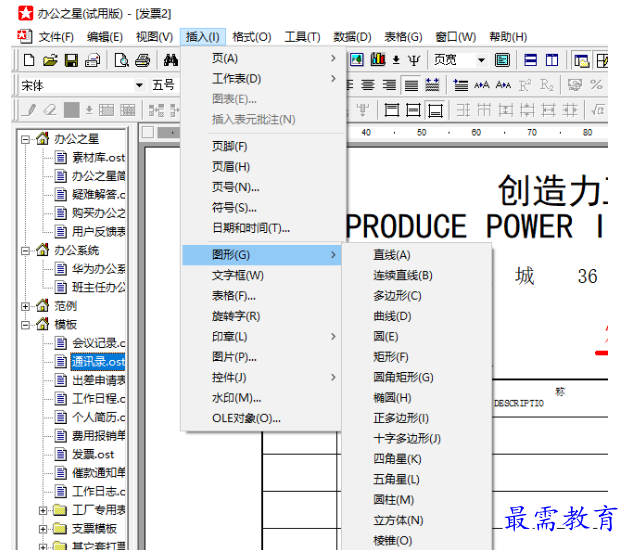Open the 页宽 zoom dropdown

[x=481, y=61]
